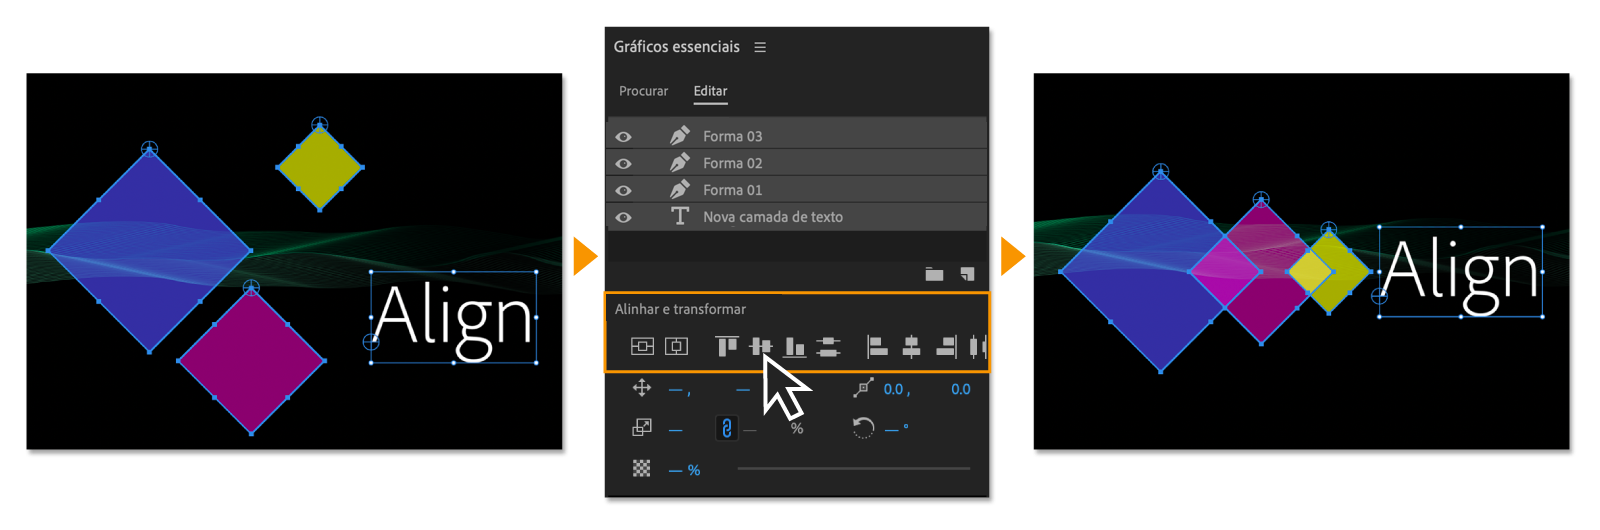The width and height of the screenshot is (1600, 530).
Task: Click the align vertical centers icon
Action: point(761,346)
